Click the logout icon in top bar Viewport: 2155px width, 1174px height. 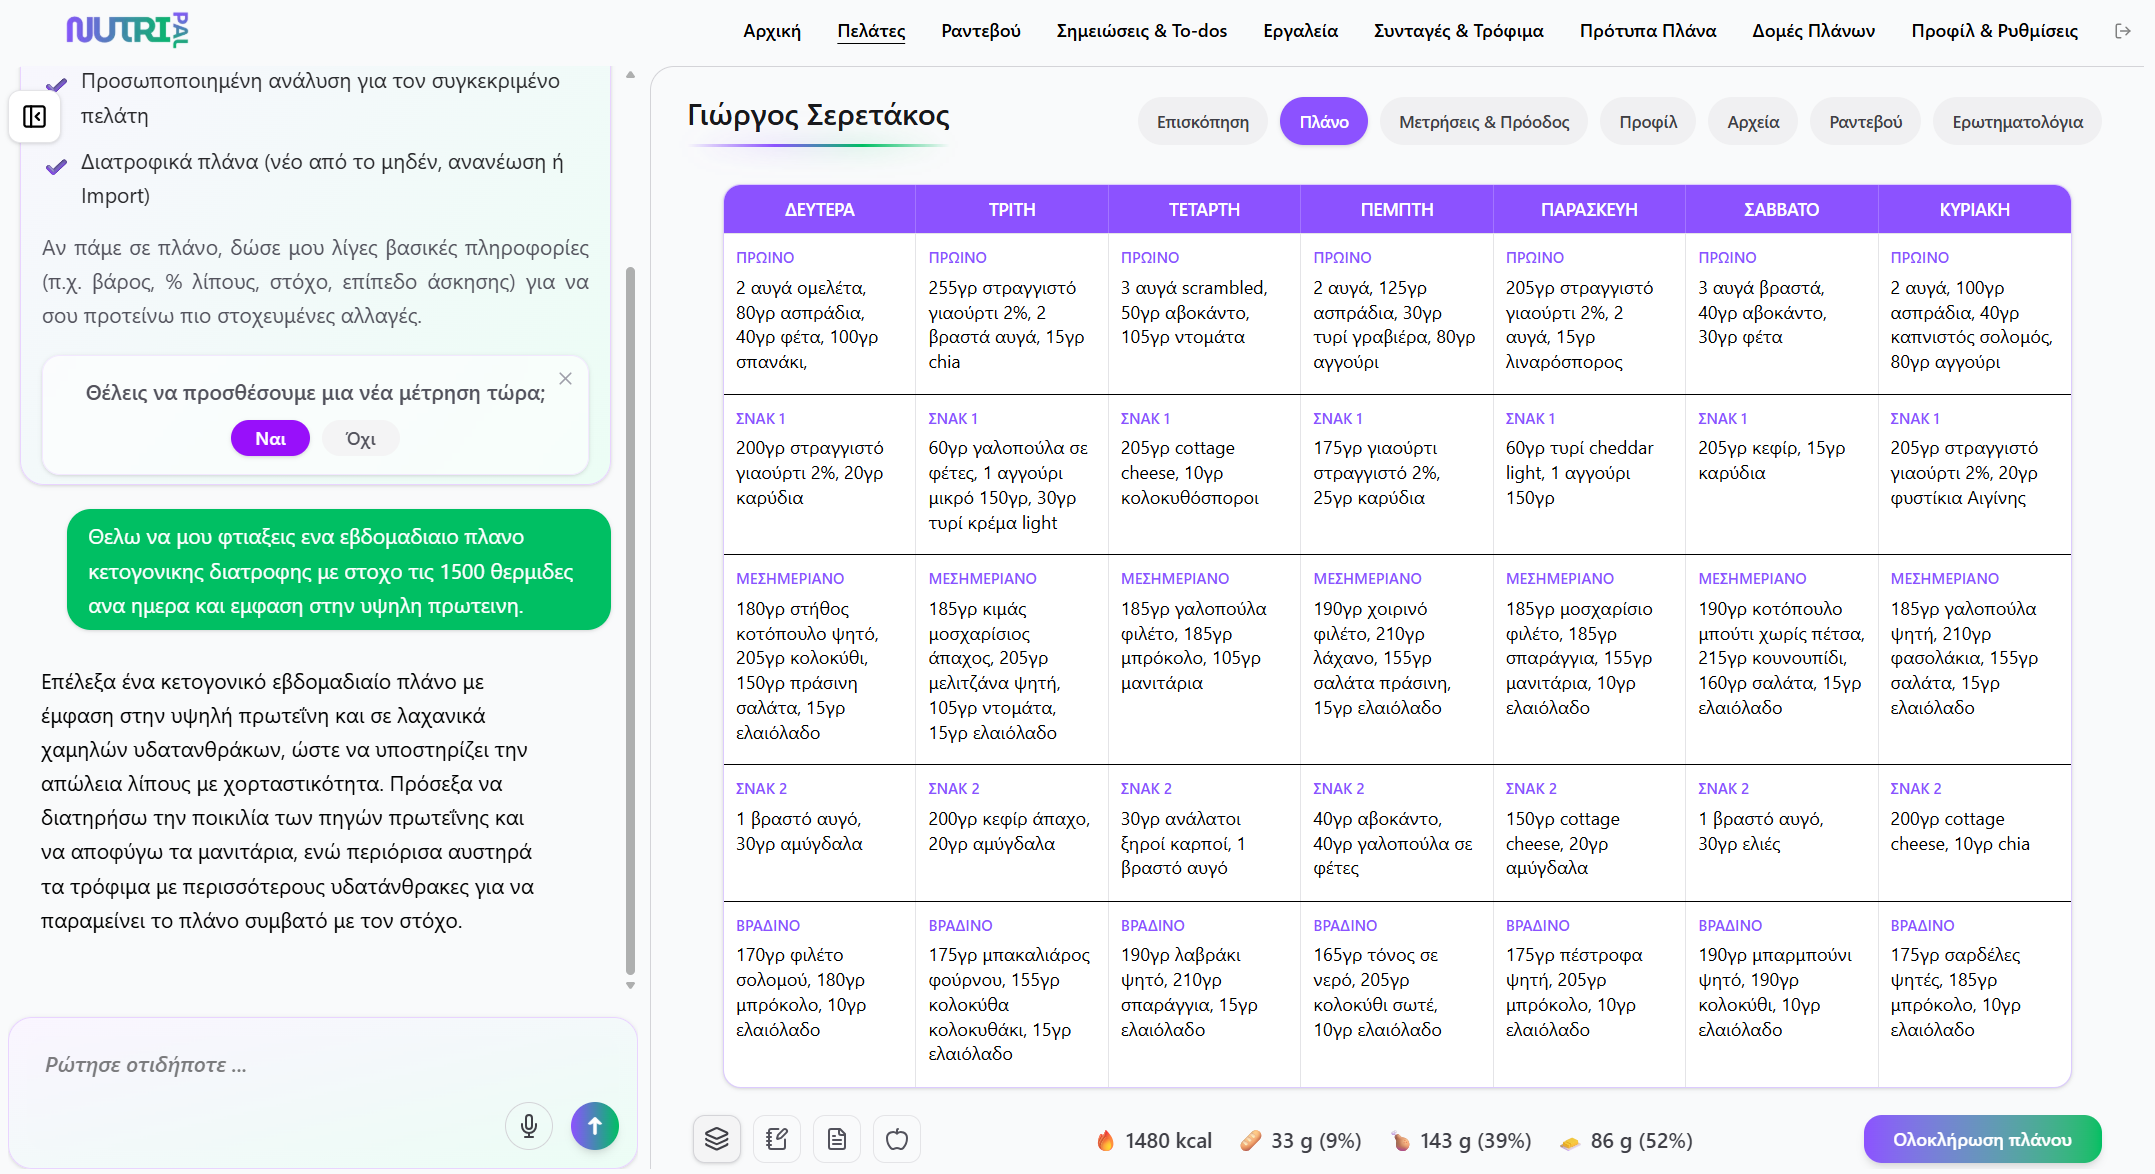[2123, 31]
